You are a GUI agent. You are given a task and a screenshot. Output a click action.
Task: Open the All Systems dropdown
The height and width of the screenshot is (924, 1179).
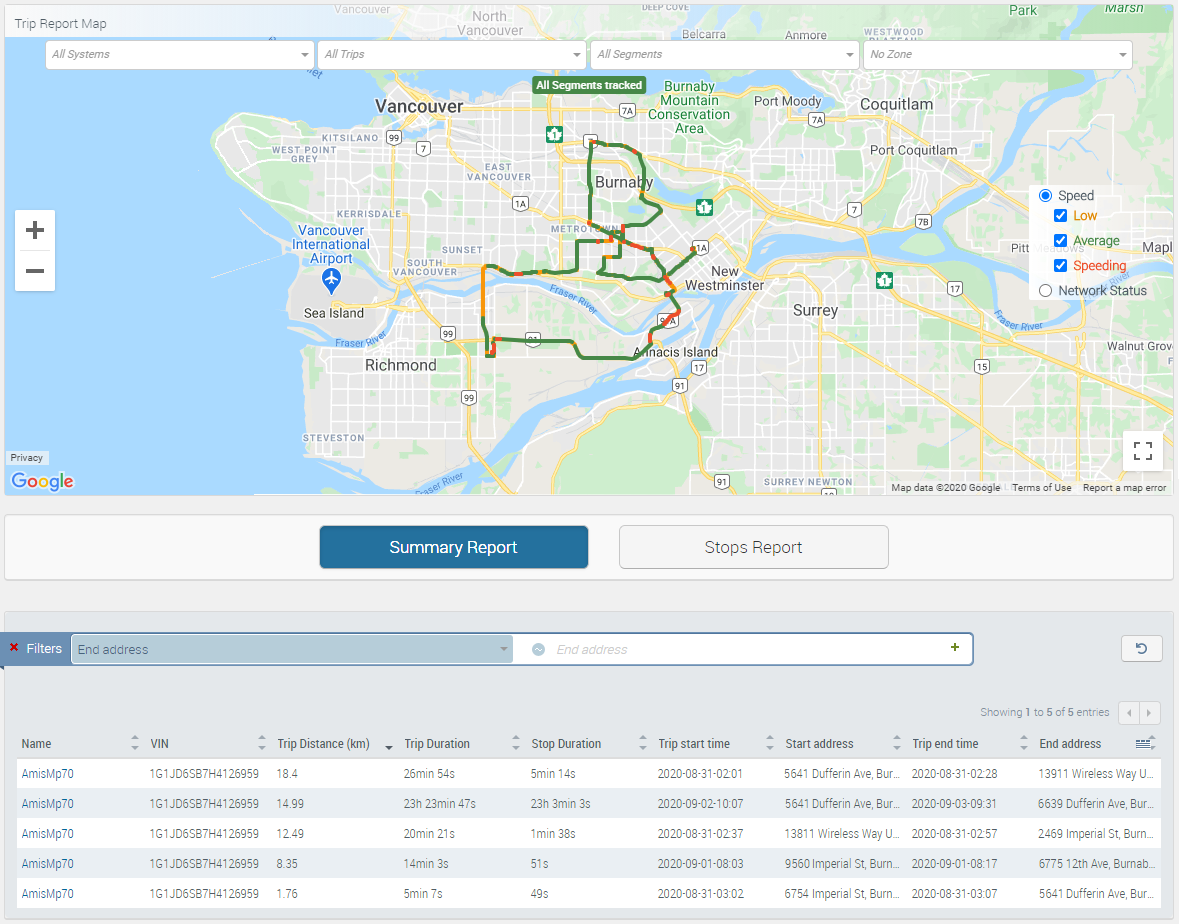coord(179,55)
